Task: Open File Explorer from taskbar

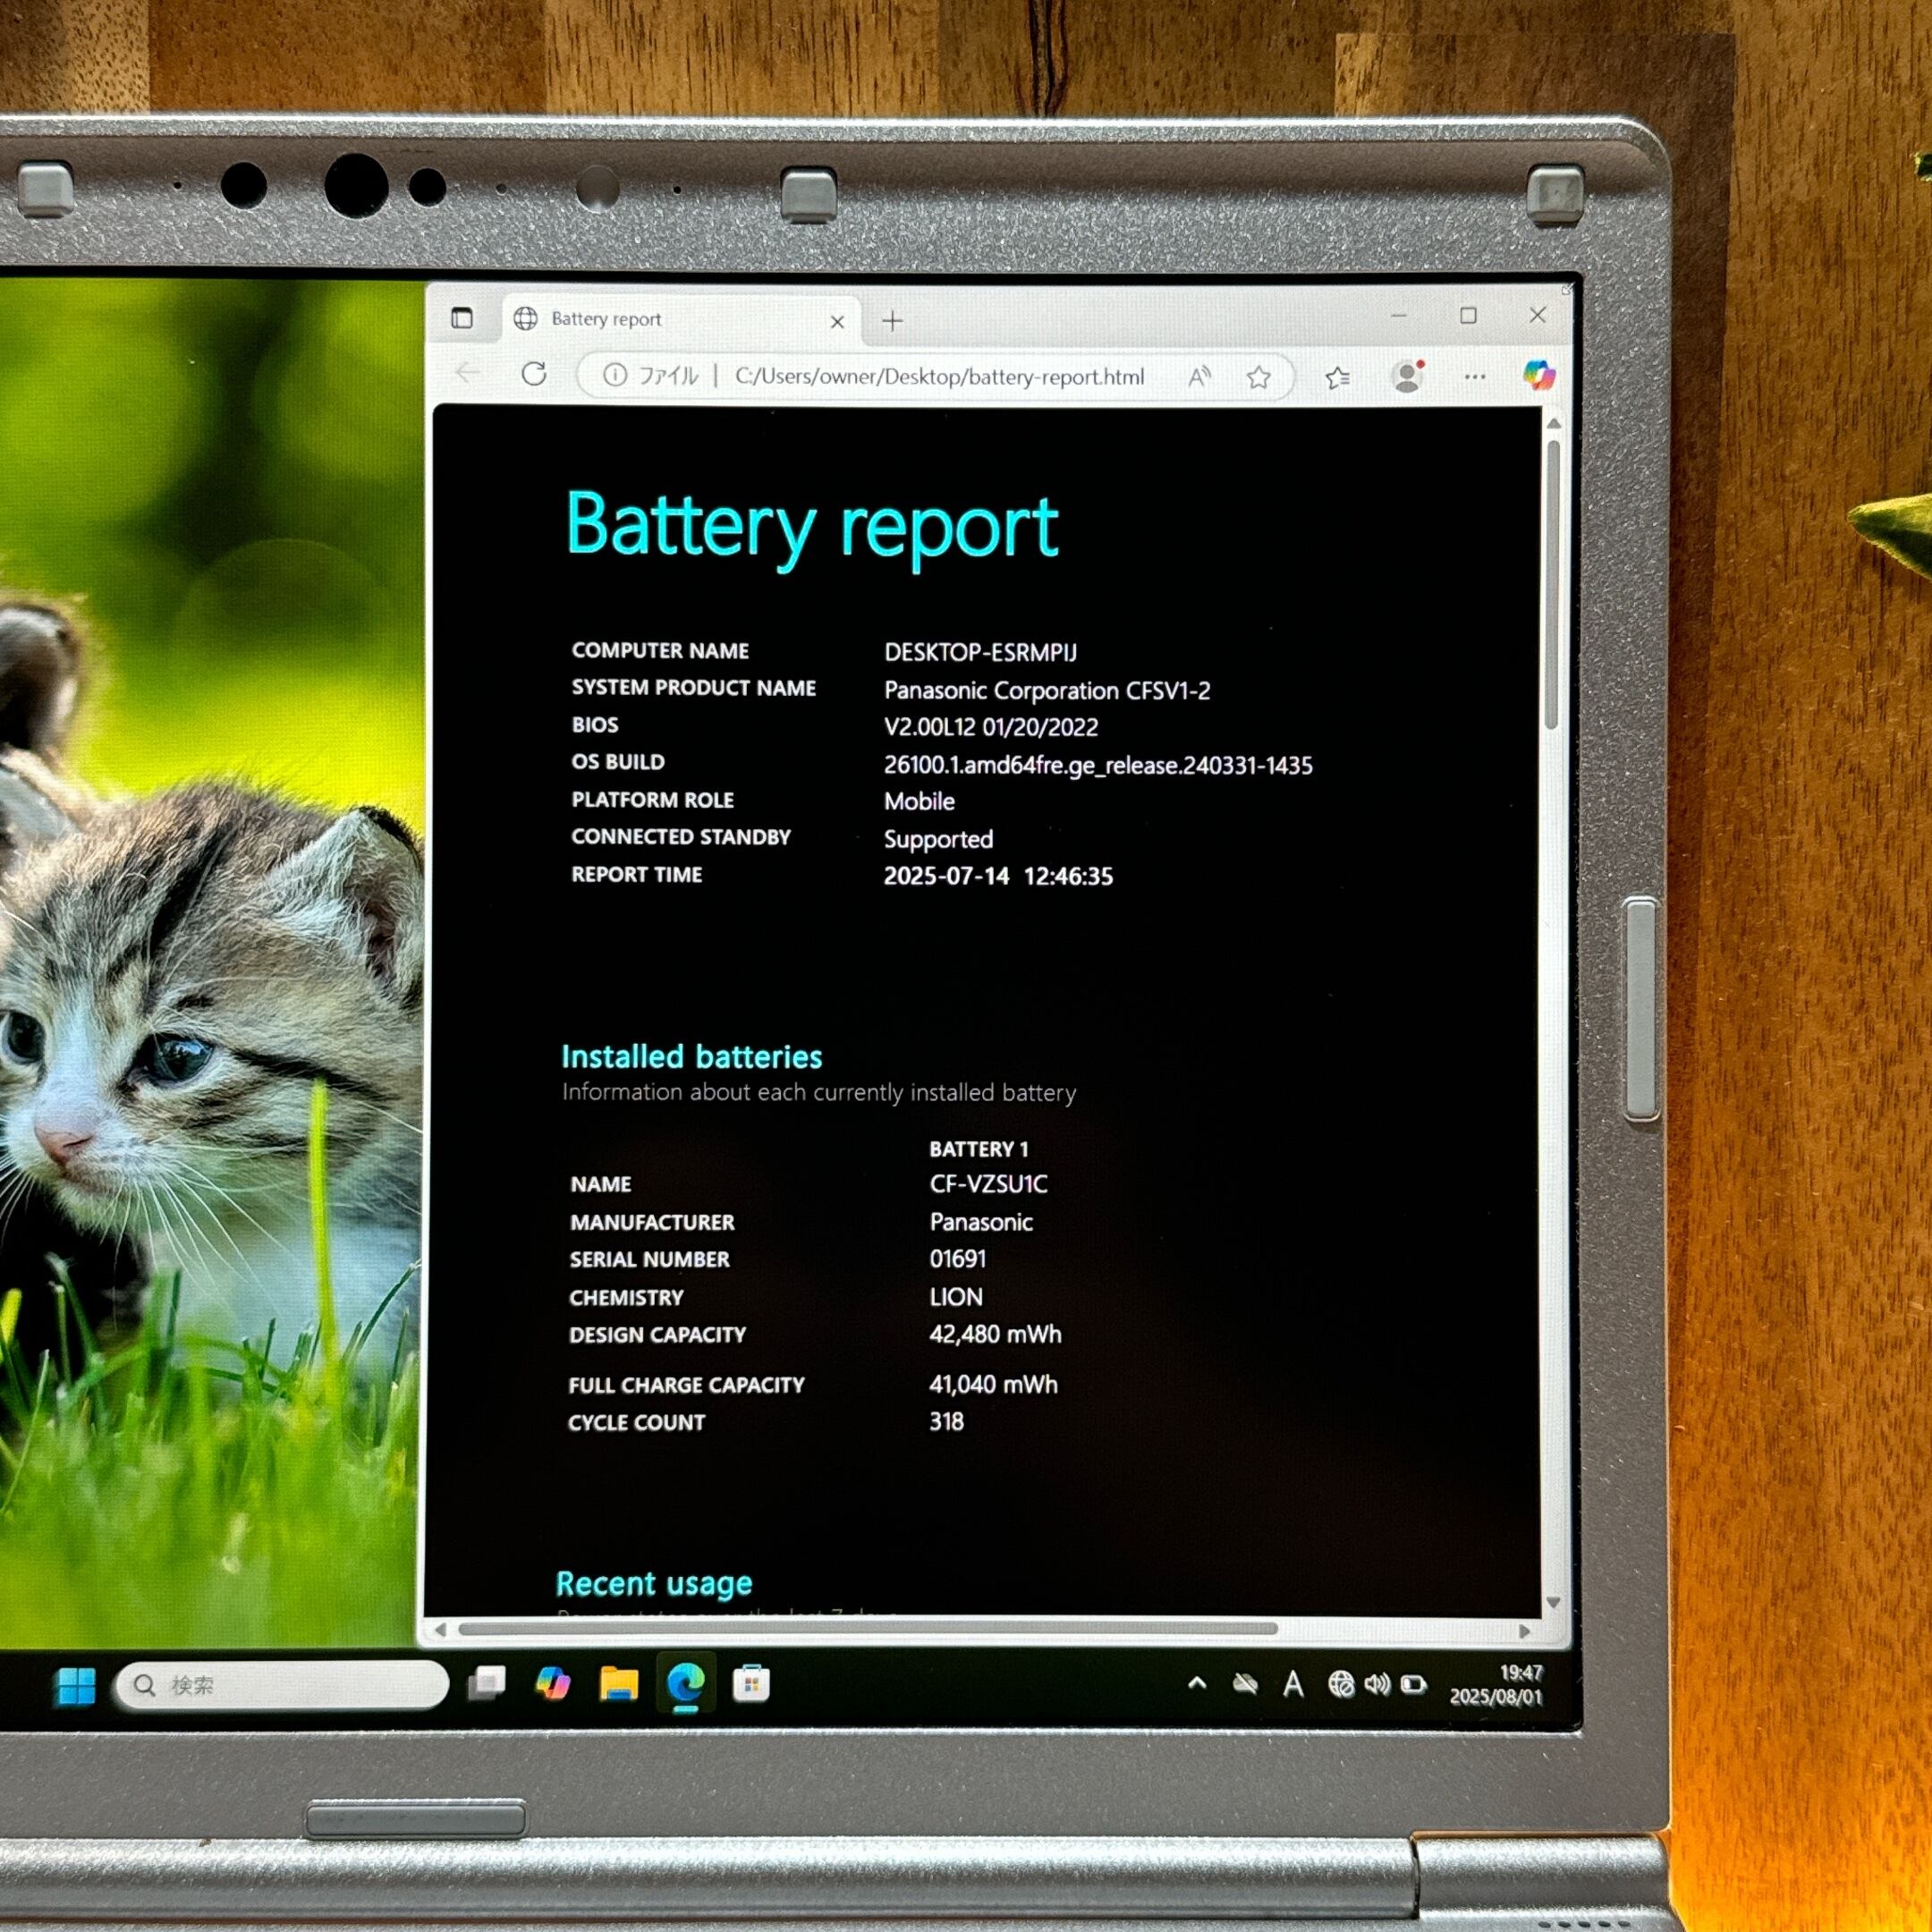Action: pos(618,1684)
